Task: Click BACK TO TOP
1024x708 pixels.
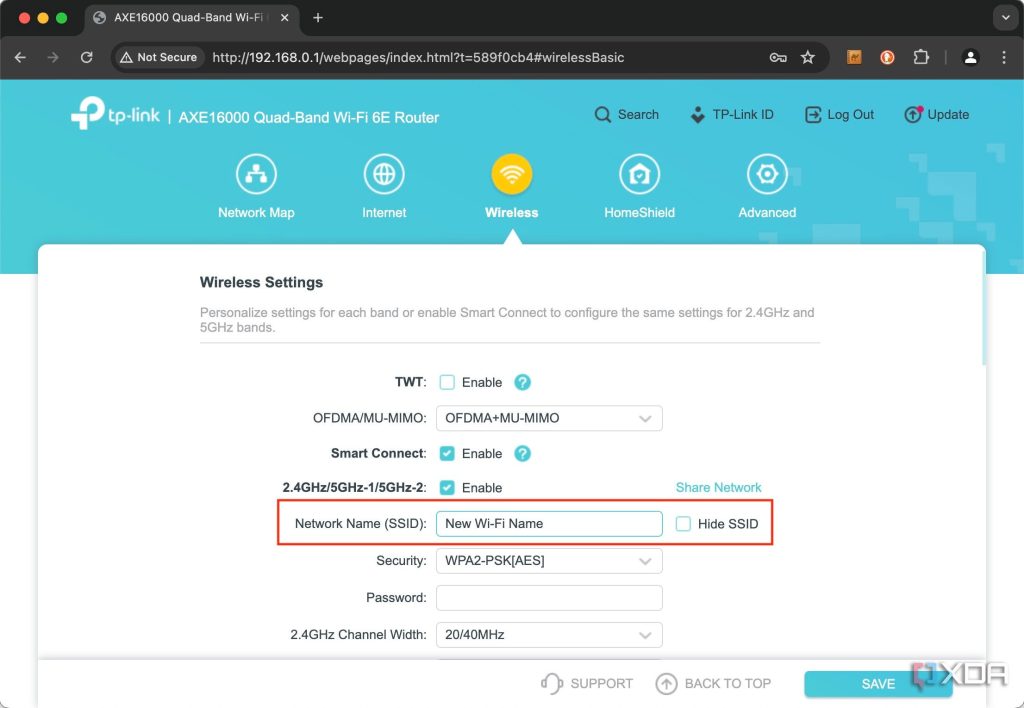Action: click(713, 683)
